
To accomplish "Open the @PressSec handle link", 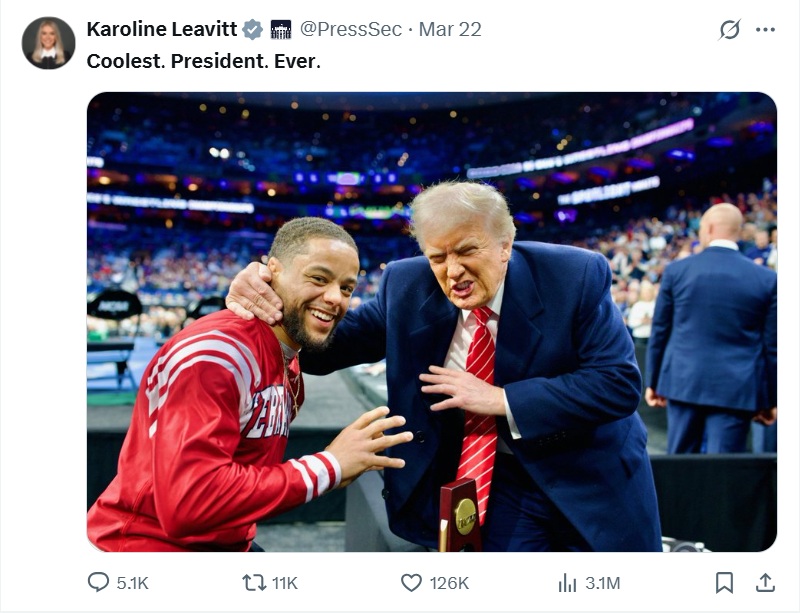I will coord(351,29).
